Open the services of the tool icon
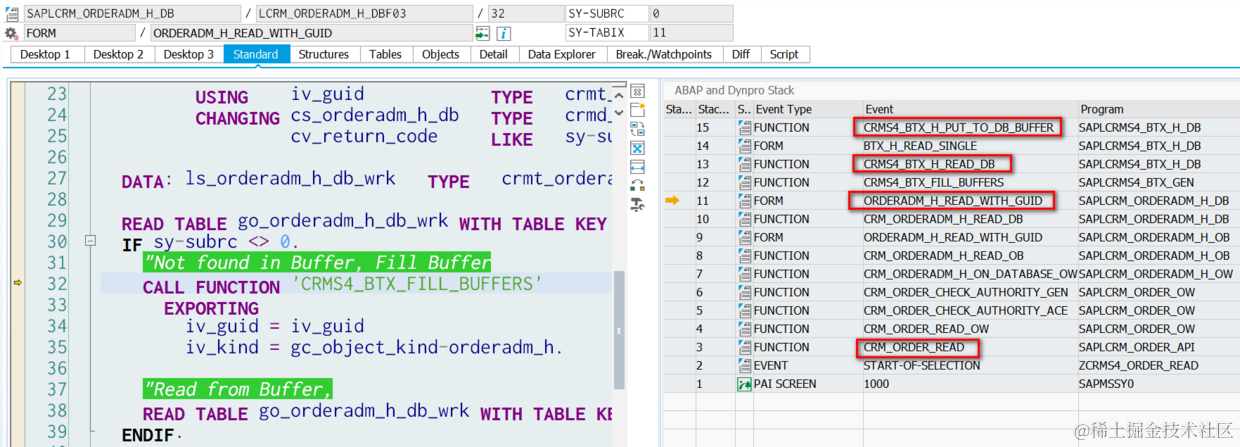 637,204
